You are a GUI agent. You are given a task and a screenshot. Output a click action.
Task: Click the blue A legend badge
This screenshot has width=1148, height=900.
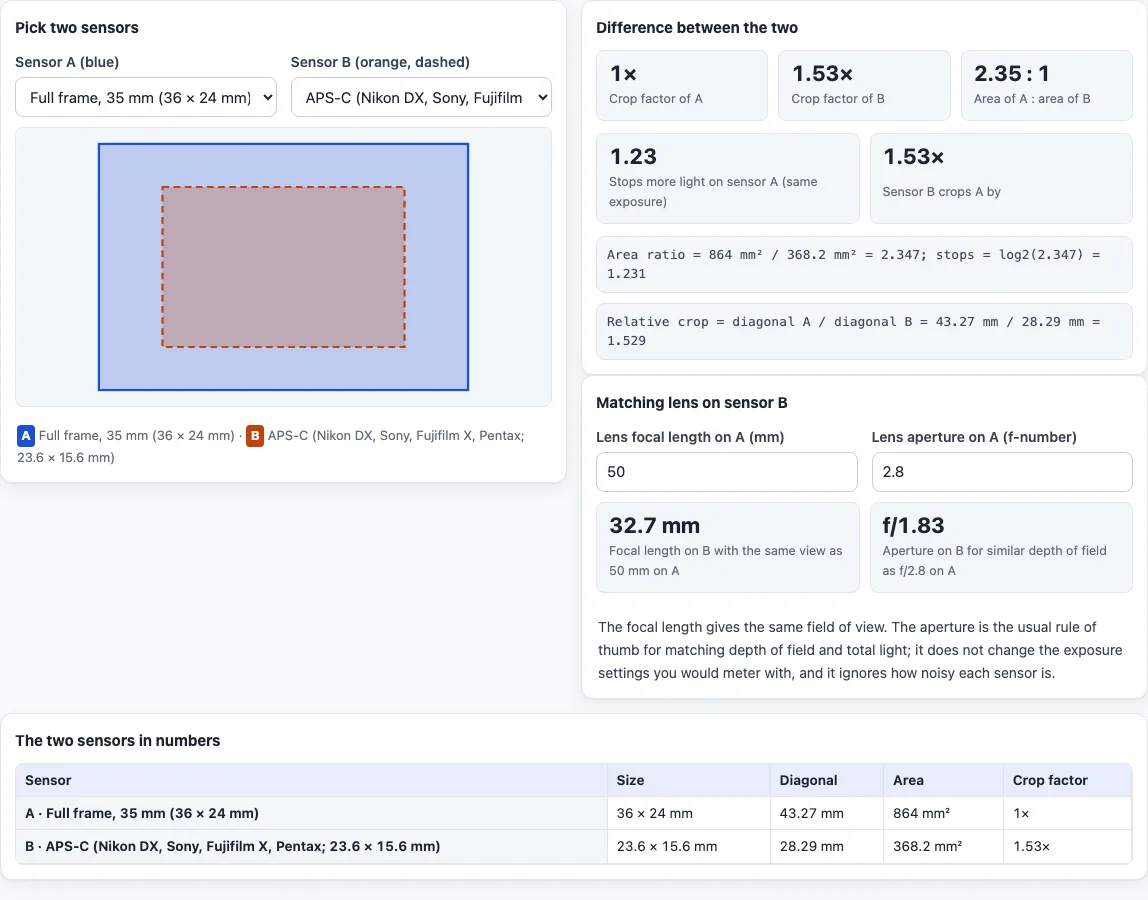tap(26, 436)
